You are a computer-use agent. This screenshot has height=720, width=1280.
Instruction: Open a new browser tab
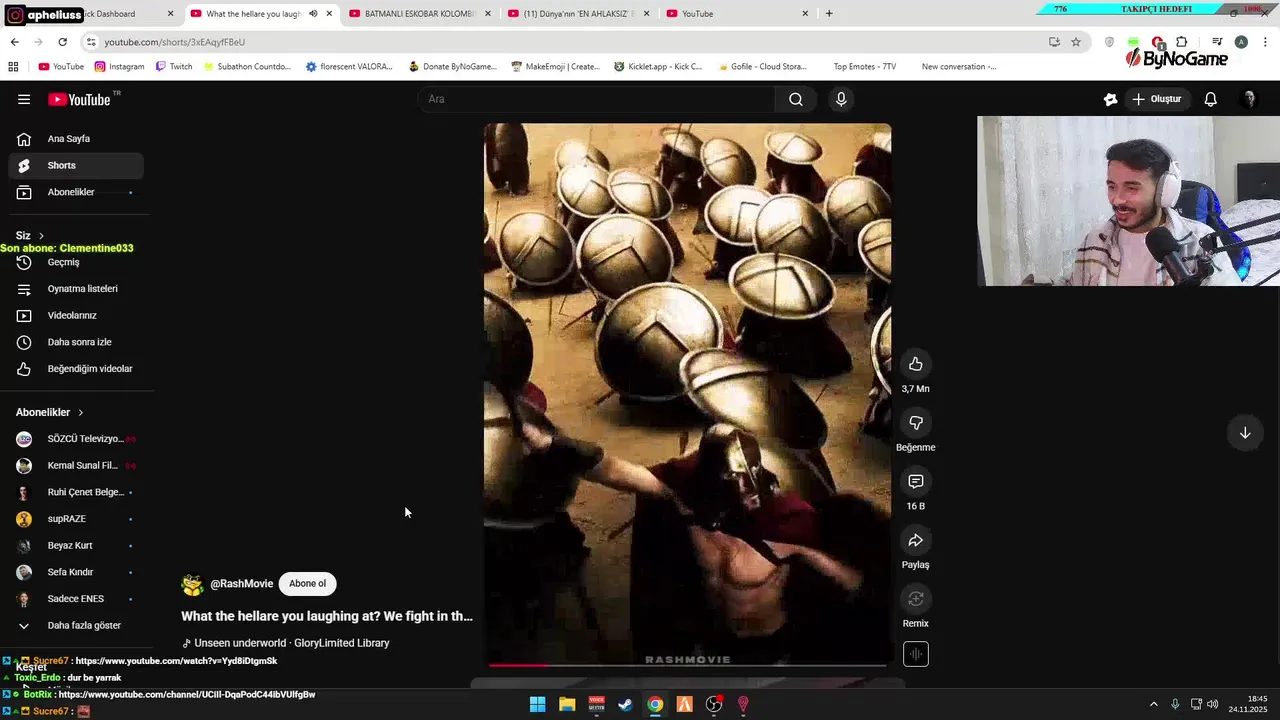pyautogui.click(x=829, y=14)
